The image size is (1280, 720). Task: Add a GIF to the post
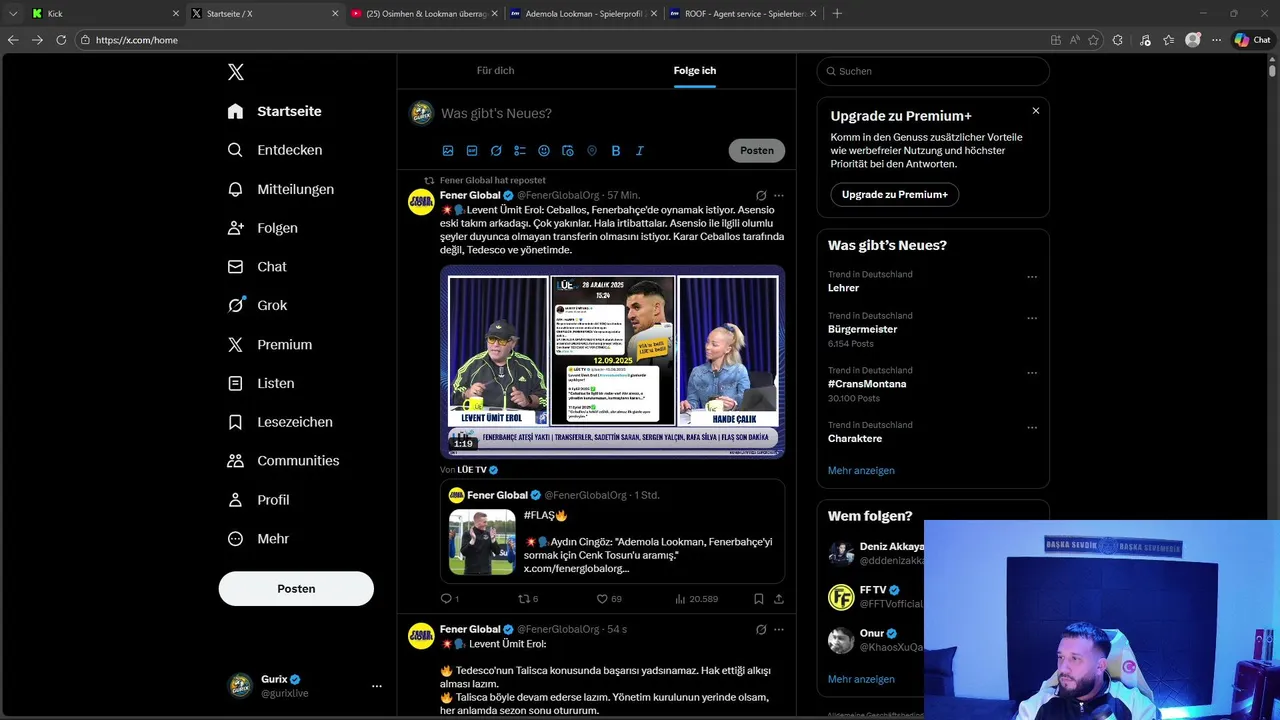point(472,151)
